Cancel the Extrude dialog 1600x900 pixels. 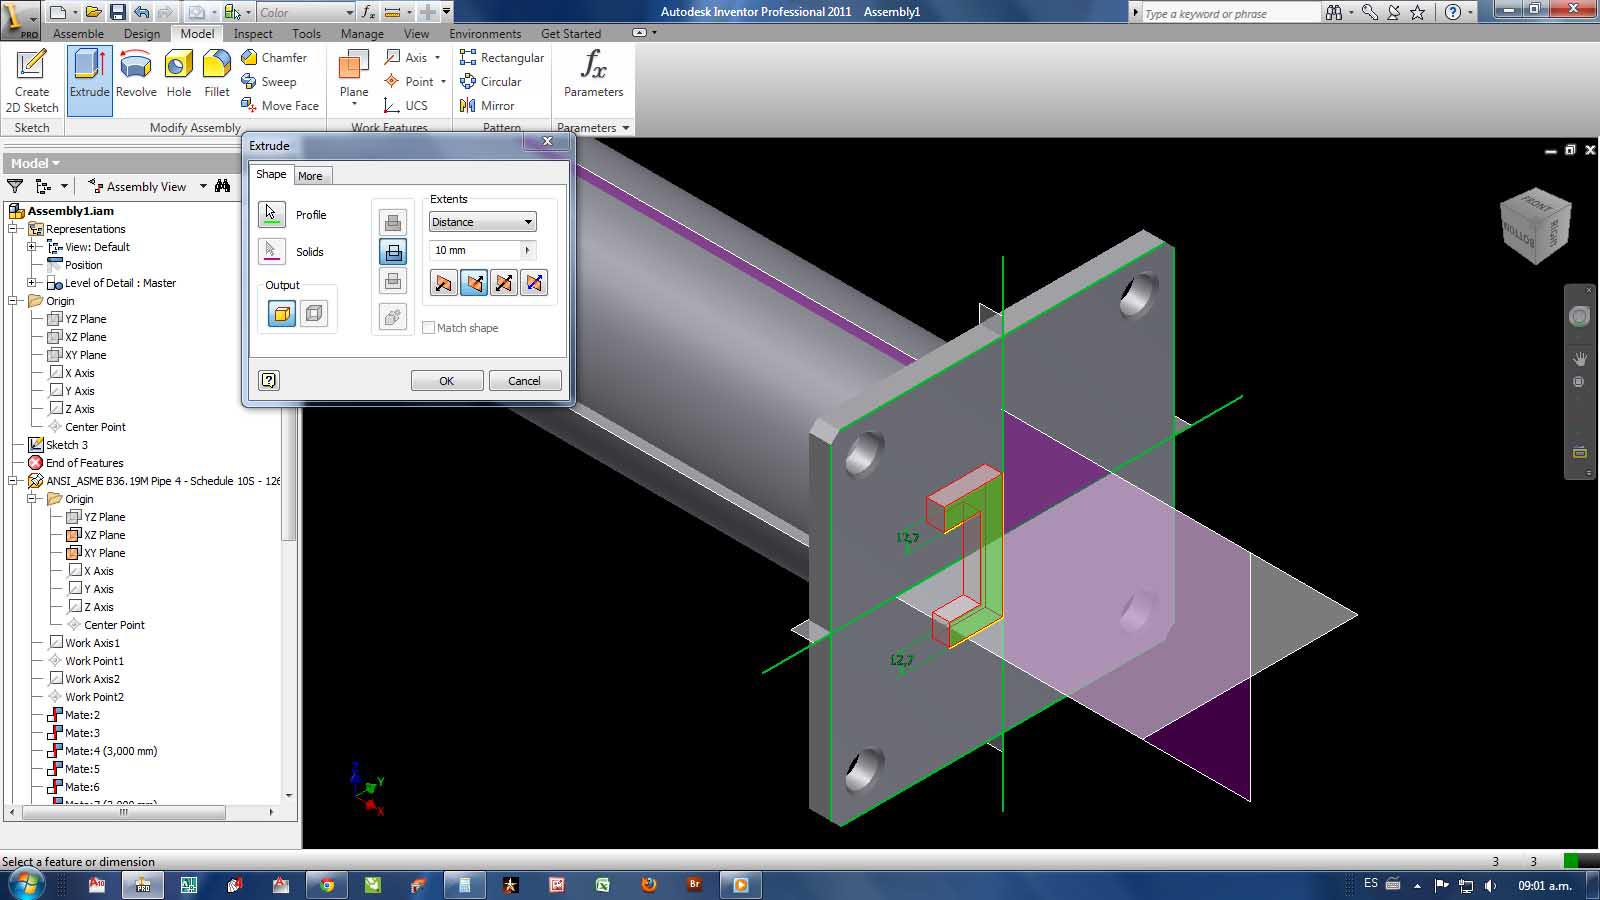point(524,381)
